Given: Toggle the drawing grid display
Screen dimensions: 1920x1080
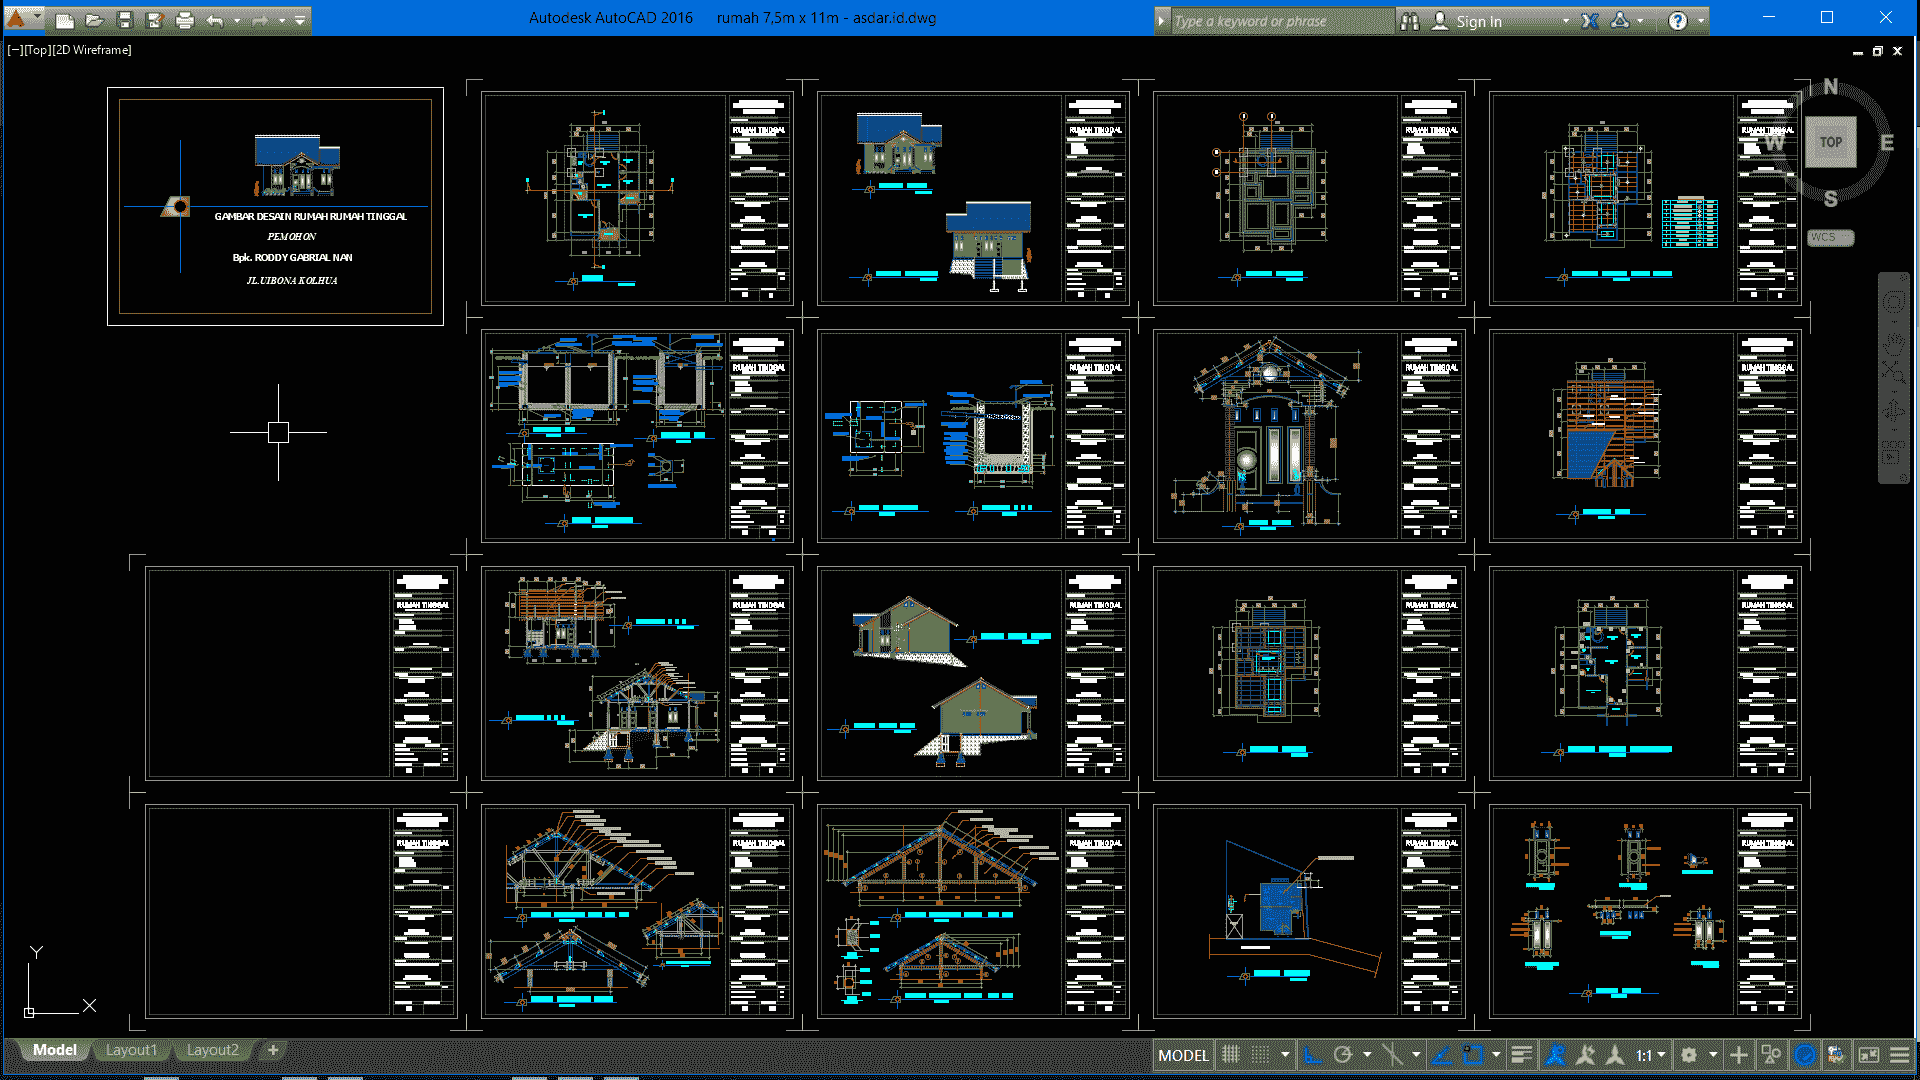Looking at the screenshot, I should [x=1231, y=1055].
